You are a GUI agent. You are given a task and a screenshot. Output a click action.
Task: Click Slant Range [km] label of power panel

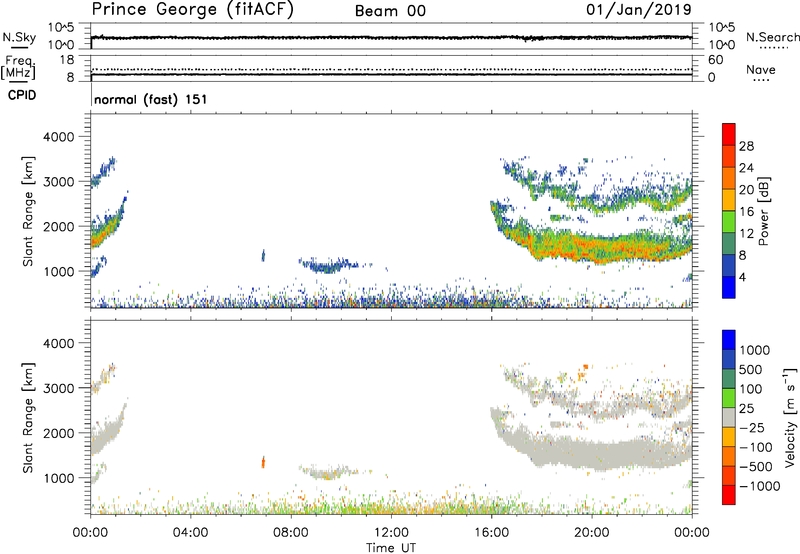(x=28, y=211)
